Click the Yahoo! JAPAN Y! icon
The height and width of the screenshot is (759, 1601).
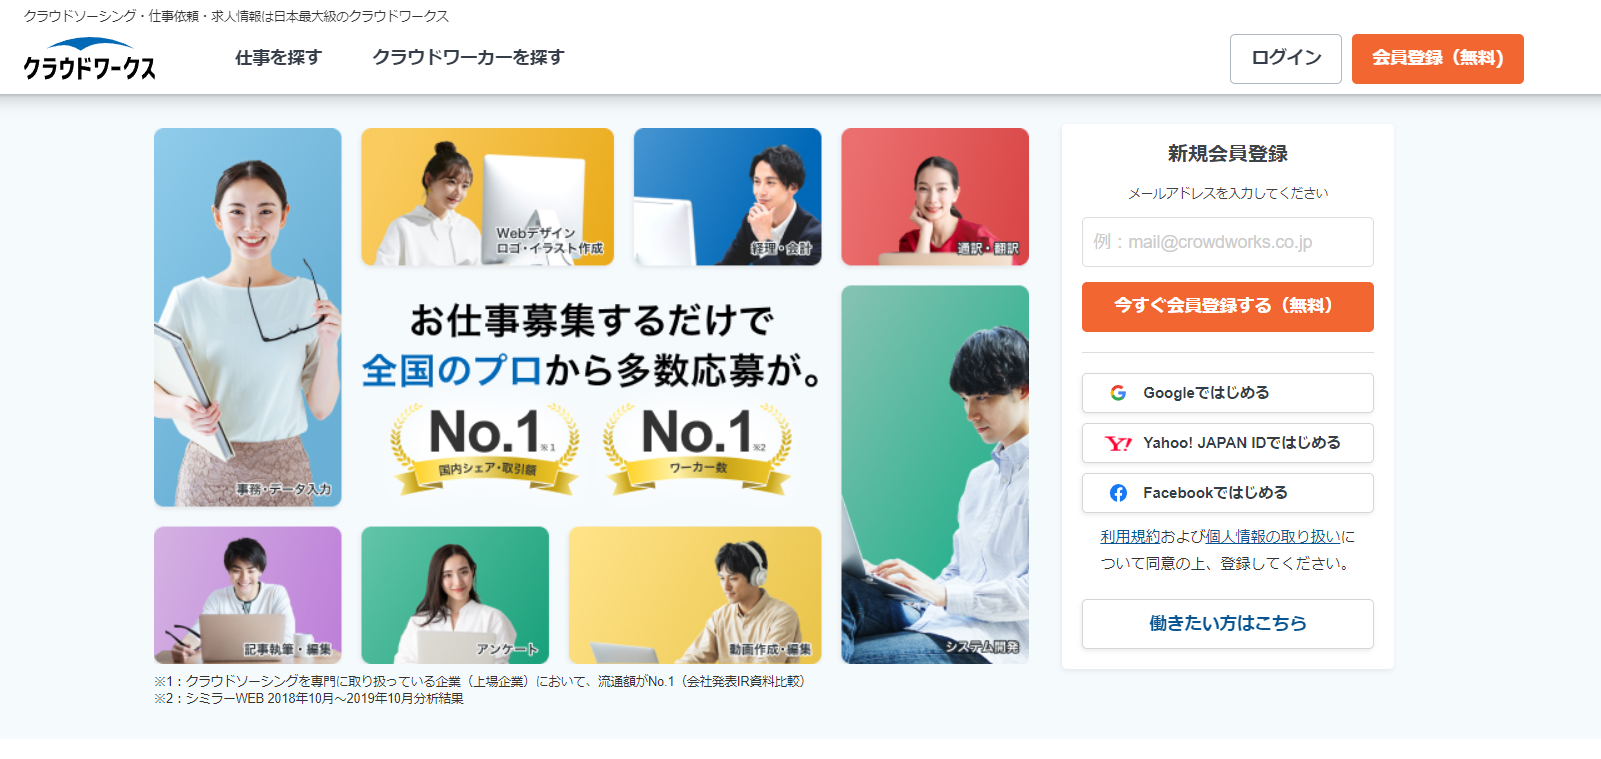click(1118, 443)
